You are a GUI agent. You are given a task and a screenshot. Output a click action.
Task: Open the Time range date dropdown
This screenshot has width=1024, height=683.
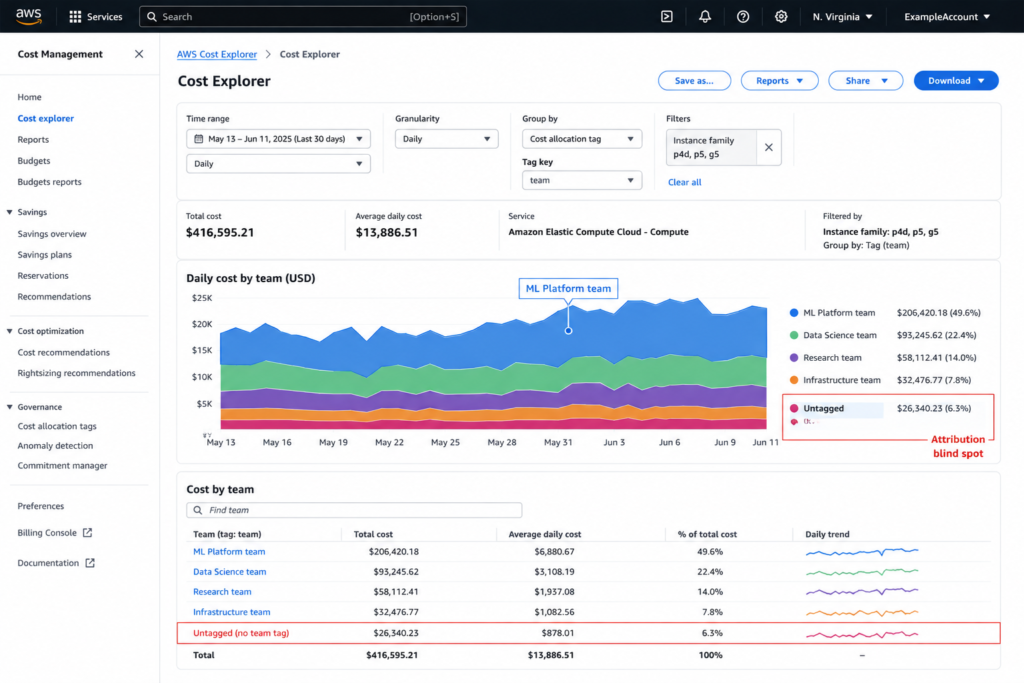point(278,138)
